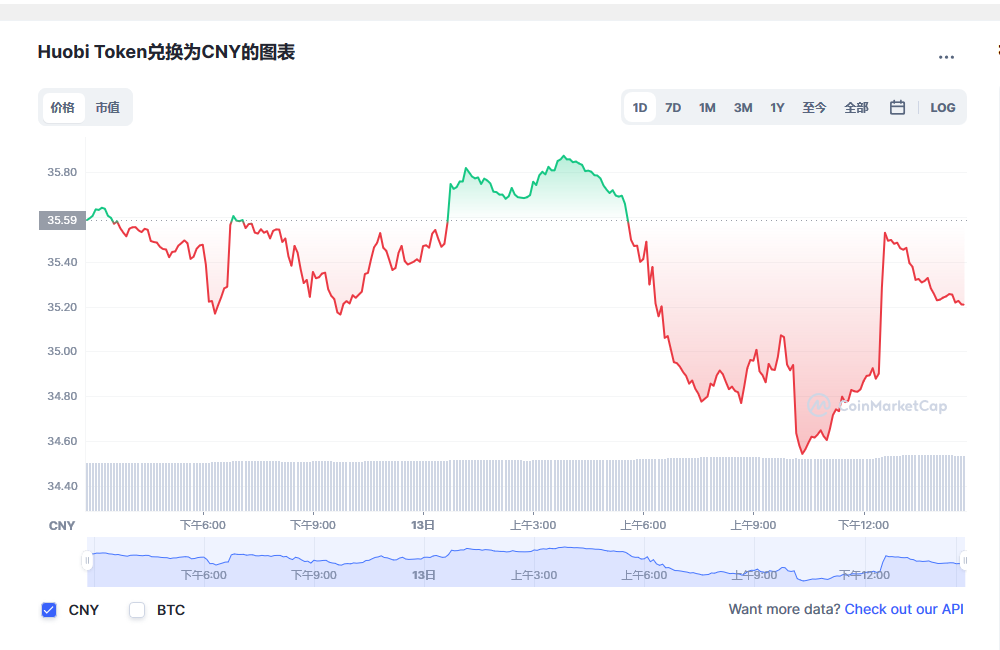Click the 13日 label on the main time axis

coord(423,525)
